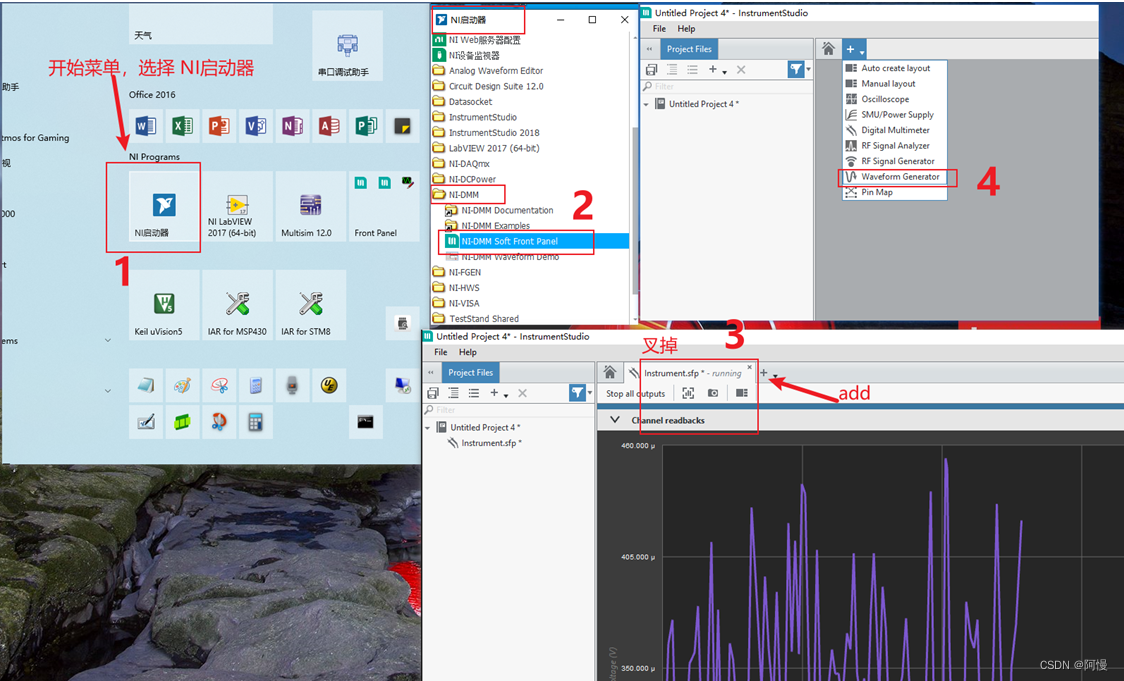Launch Word from the Office 2016 group
1124x681 pixels.
click(146, 127)
